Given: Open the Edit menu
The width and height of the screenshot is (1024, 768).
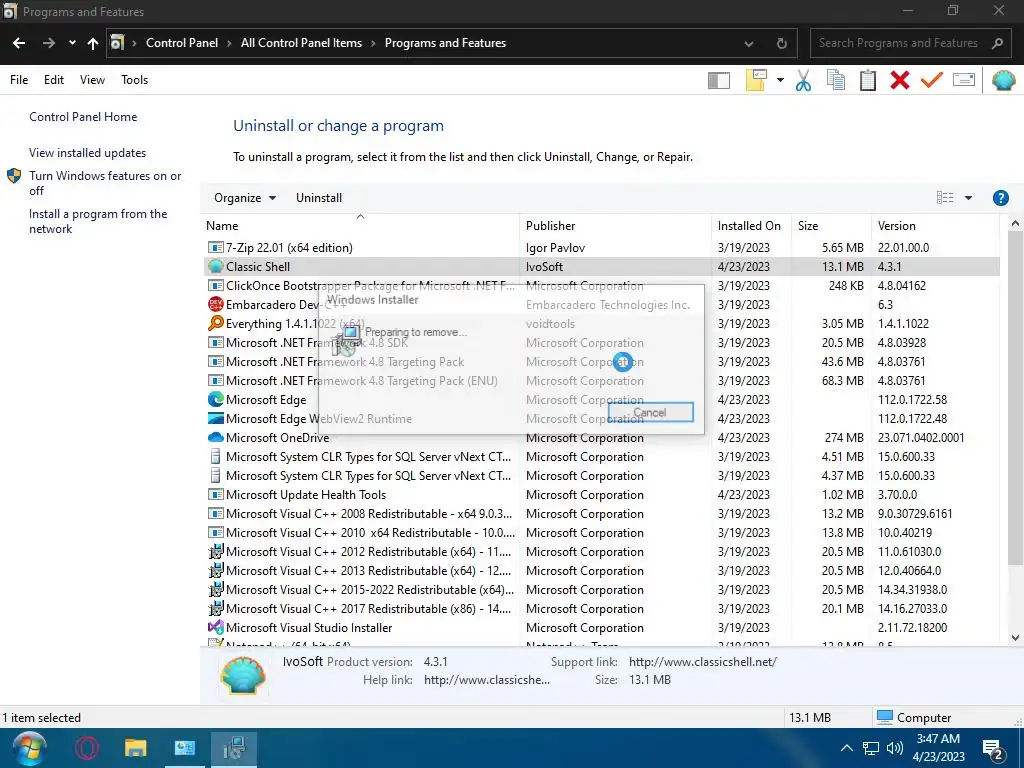Looking at the screenshot, I should click(x=54, y=80).
